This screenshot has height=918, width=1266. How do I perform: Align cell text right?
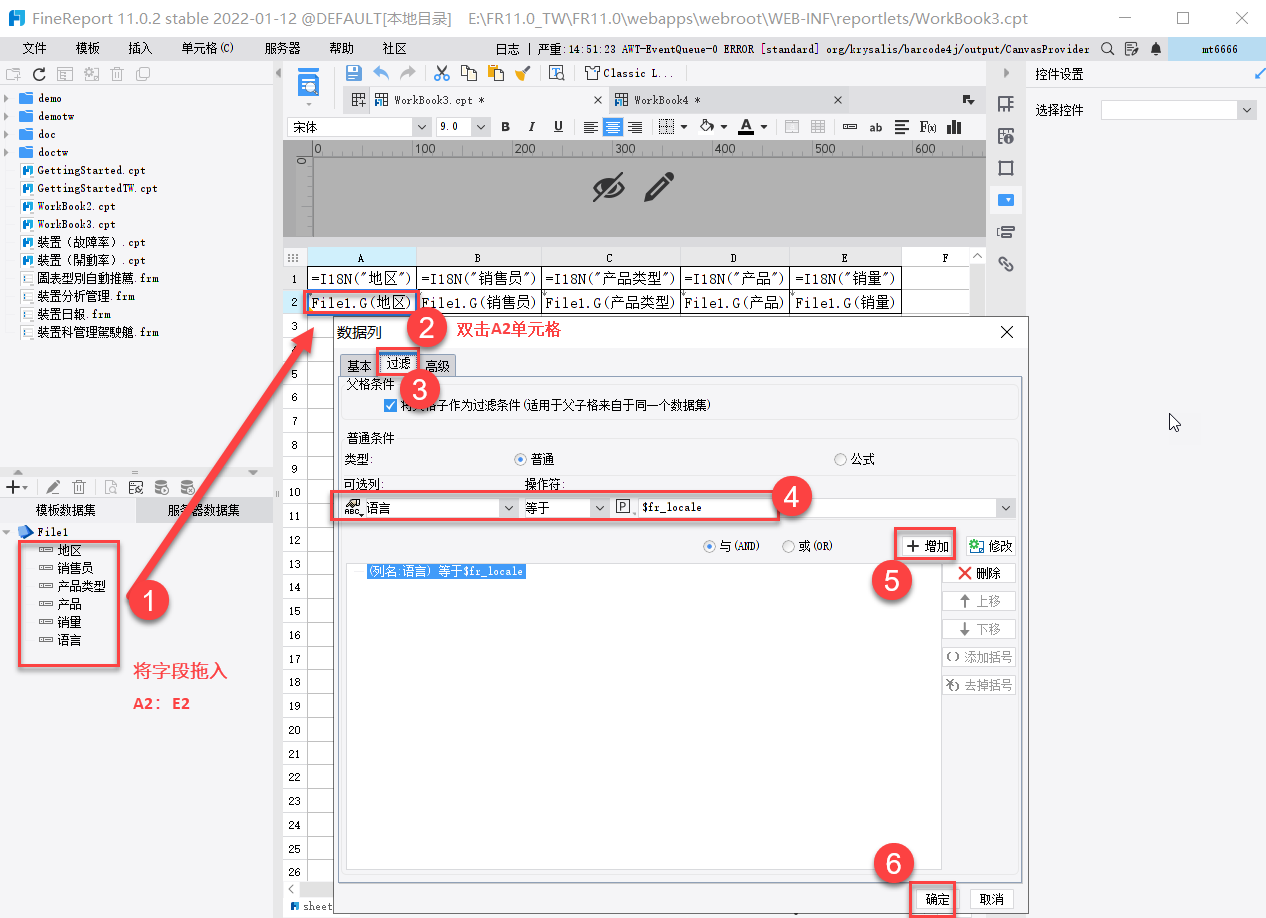coord(635,127)
